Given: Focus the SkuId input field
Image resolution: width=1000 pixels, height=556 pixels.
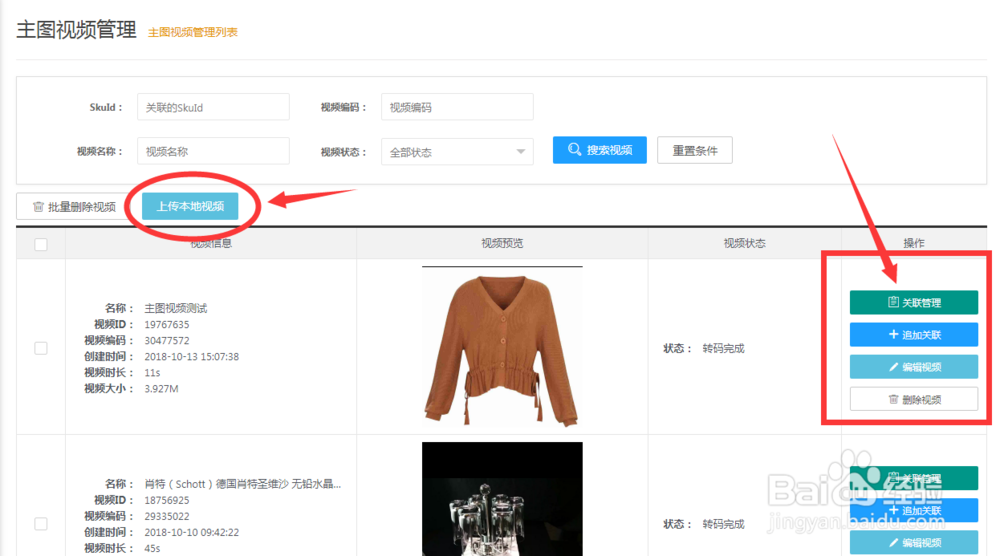Looking at the screenshot, I should tap(213, 107).
